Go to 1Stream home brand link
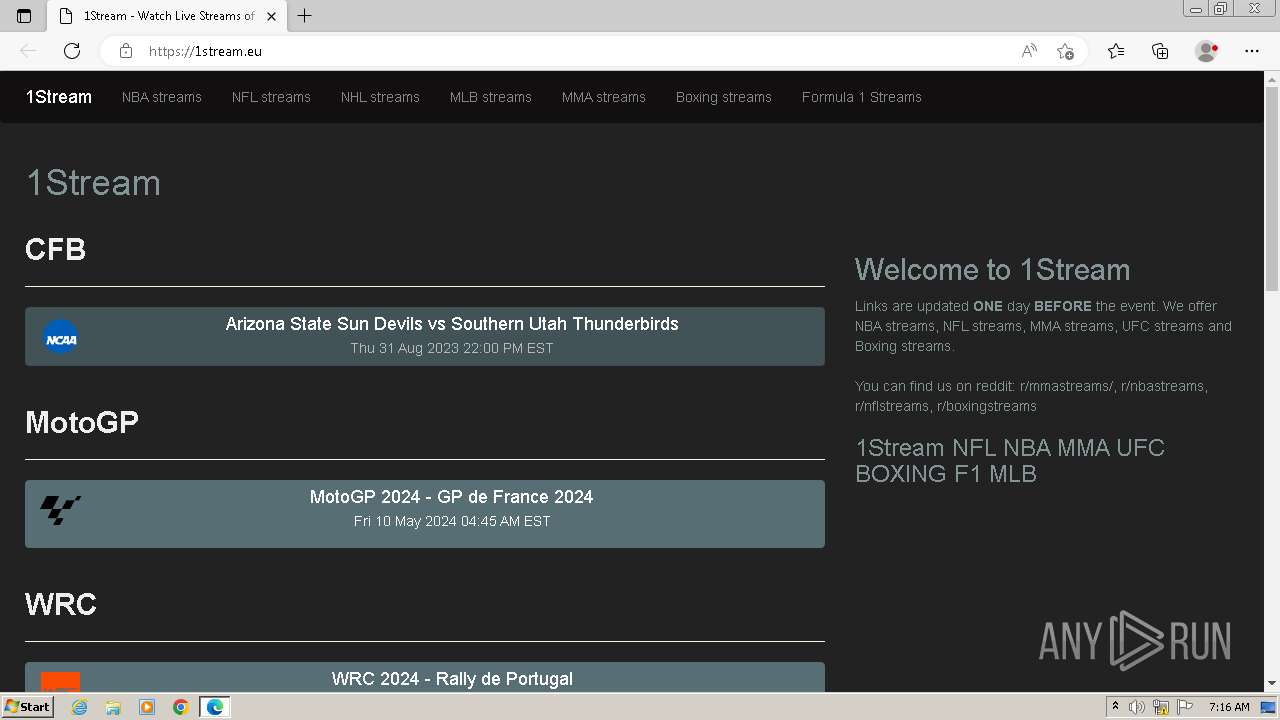1280x720 pixels. (59, 97)
